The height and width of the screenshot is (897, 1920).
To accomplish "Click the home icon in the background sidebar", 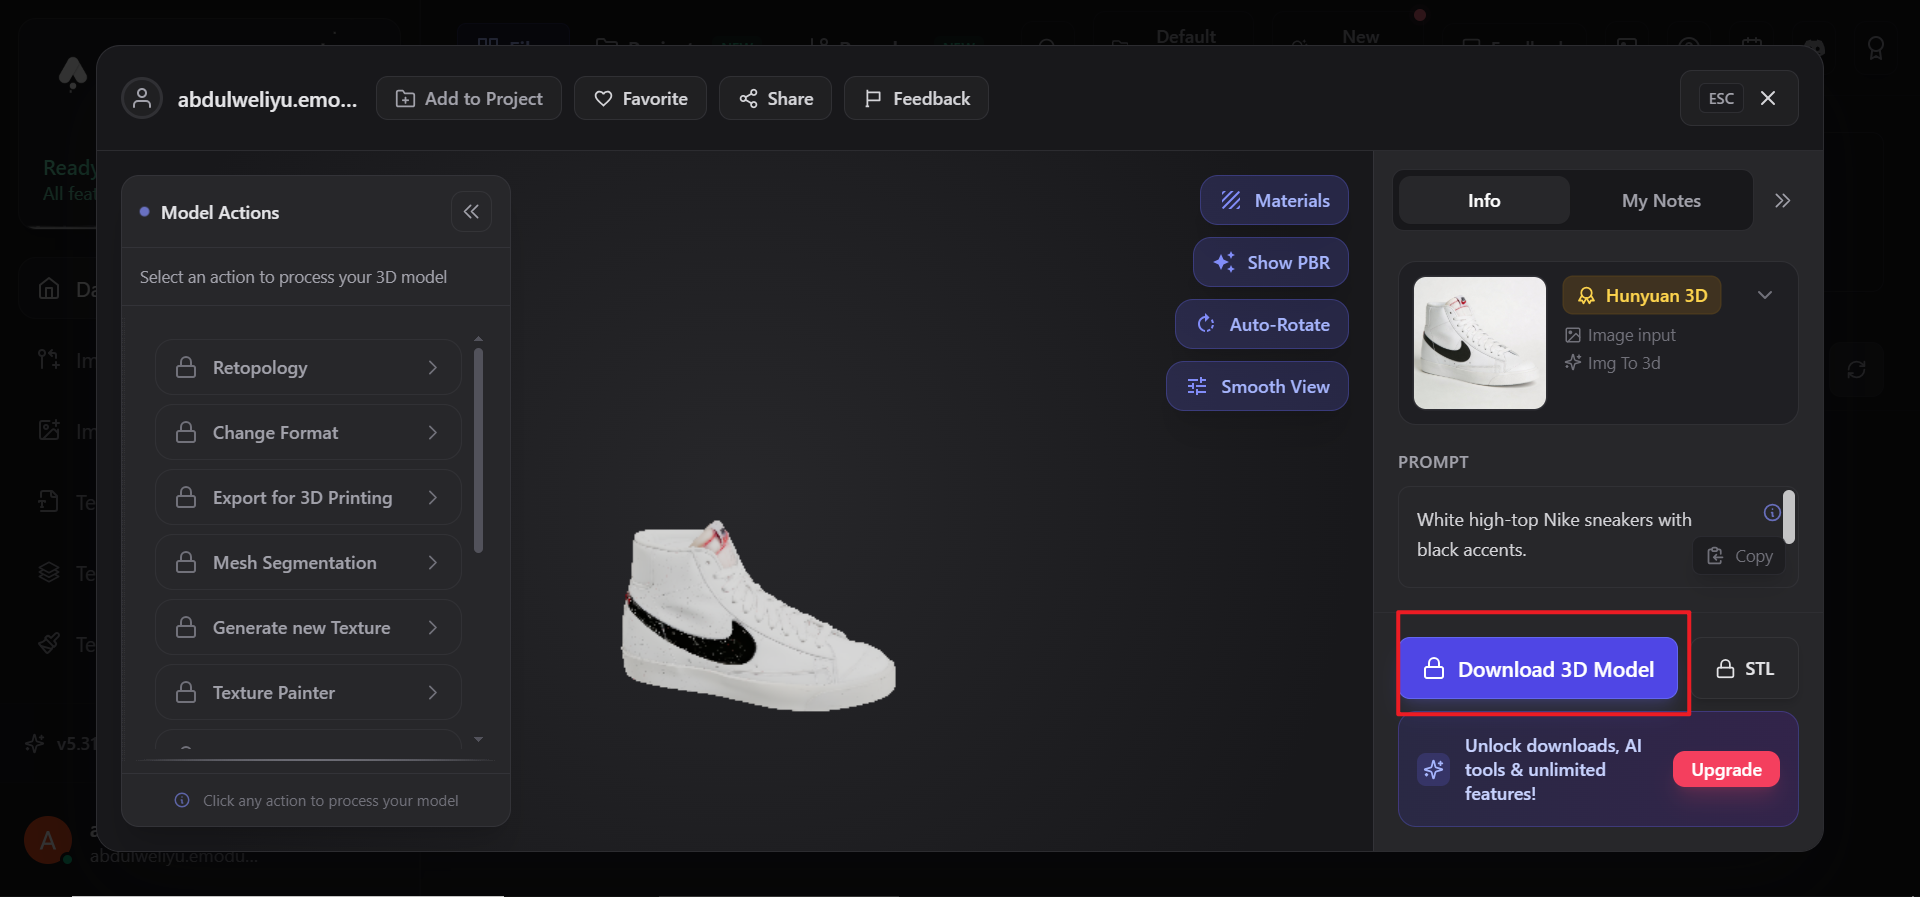I will [x=49, y=289].
